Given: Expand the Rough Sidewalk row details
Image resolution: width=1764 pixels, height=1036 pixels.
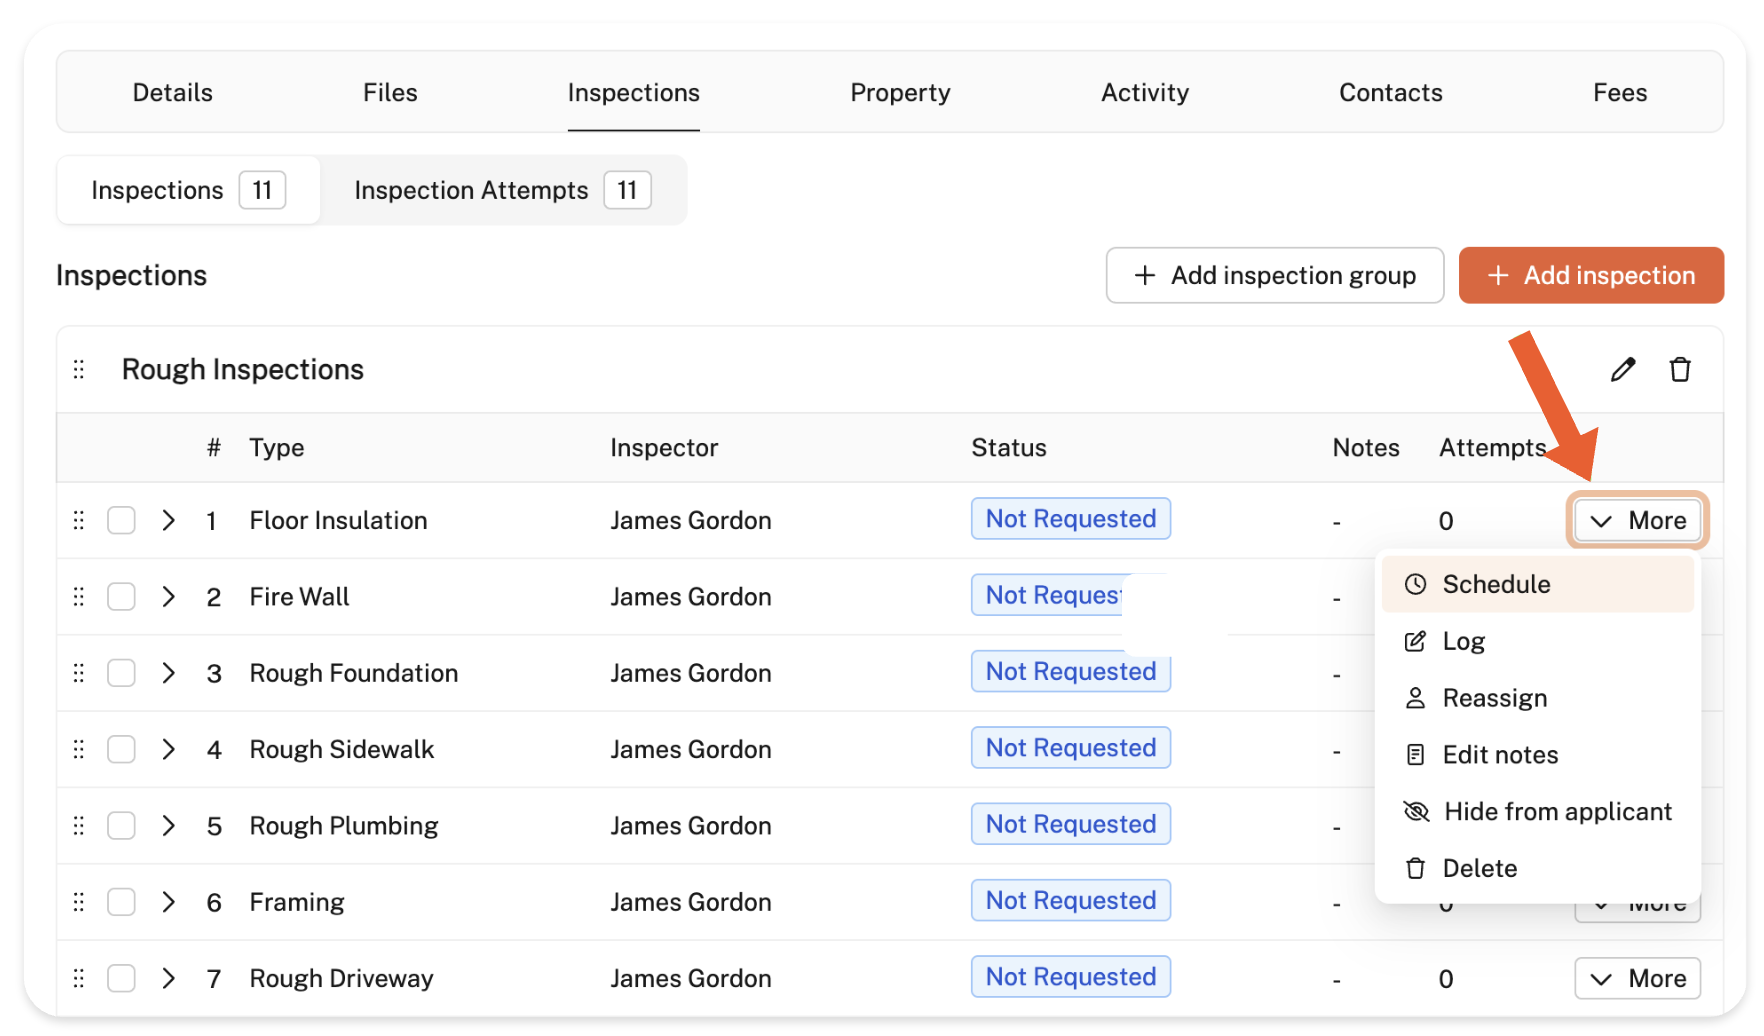Looking at the screenshot, I should tap(169, 750).
